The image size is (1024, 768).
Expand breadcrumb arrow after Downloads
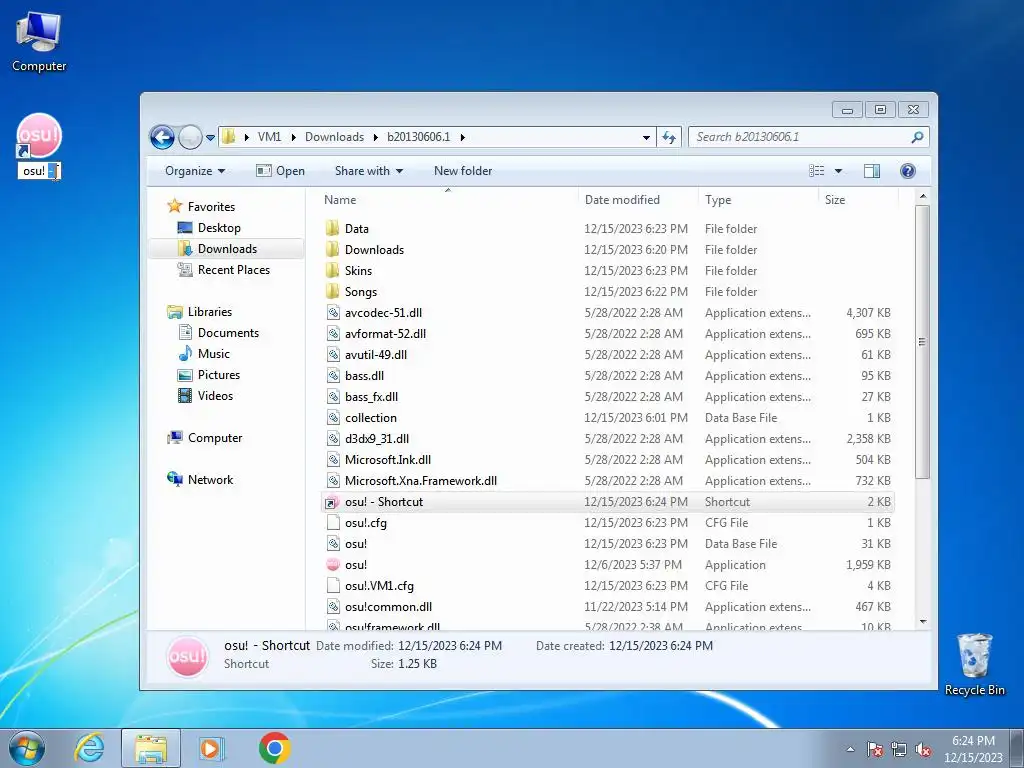(x=376, y=137)
